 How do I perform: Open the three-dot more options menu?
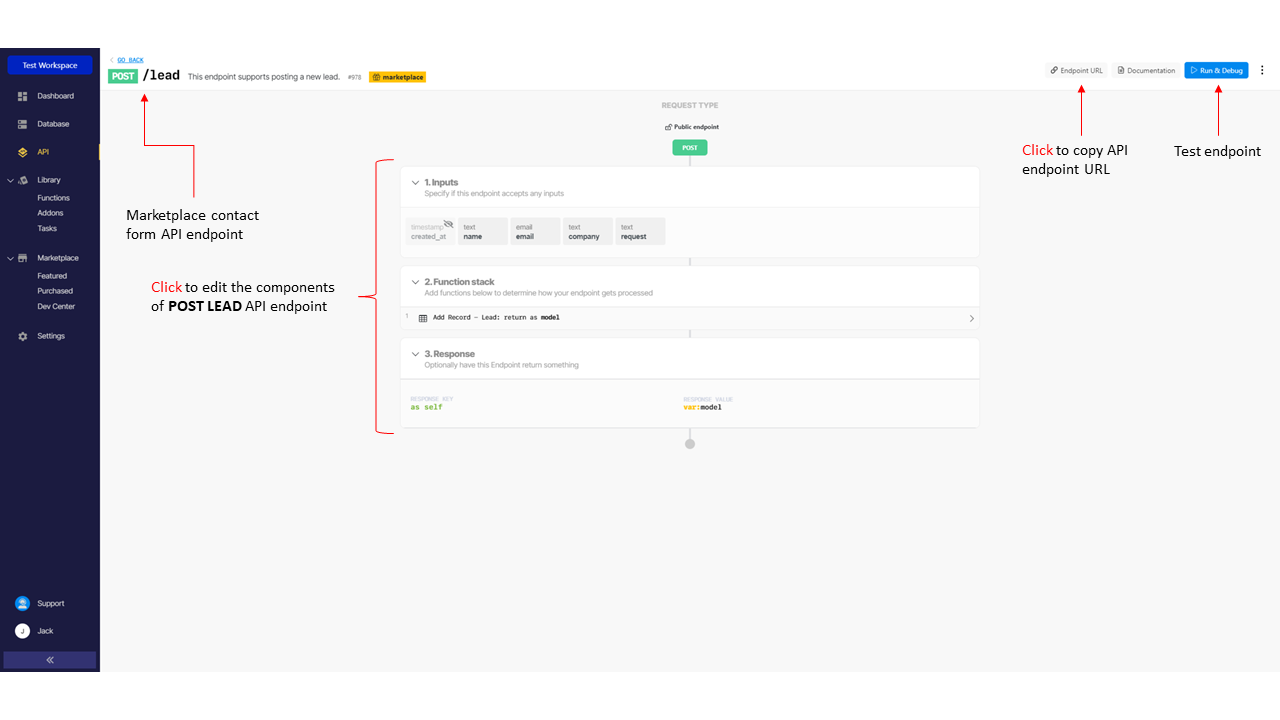pos(1262,71)
